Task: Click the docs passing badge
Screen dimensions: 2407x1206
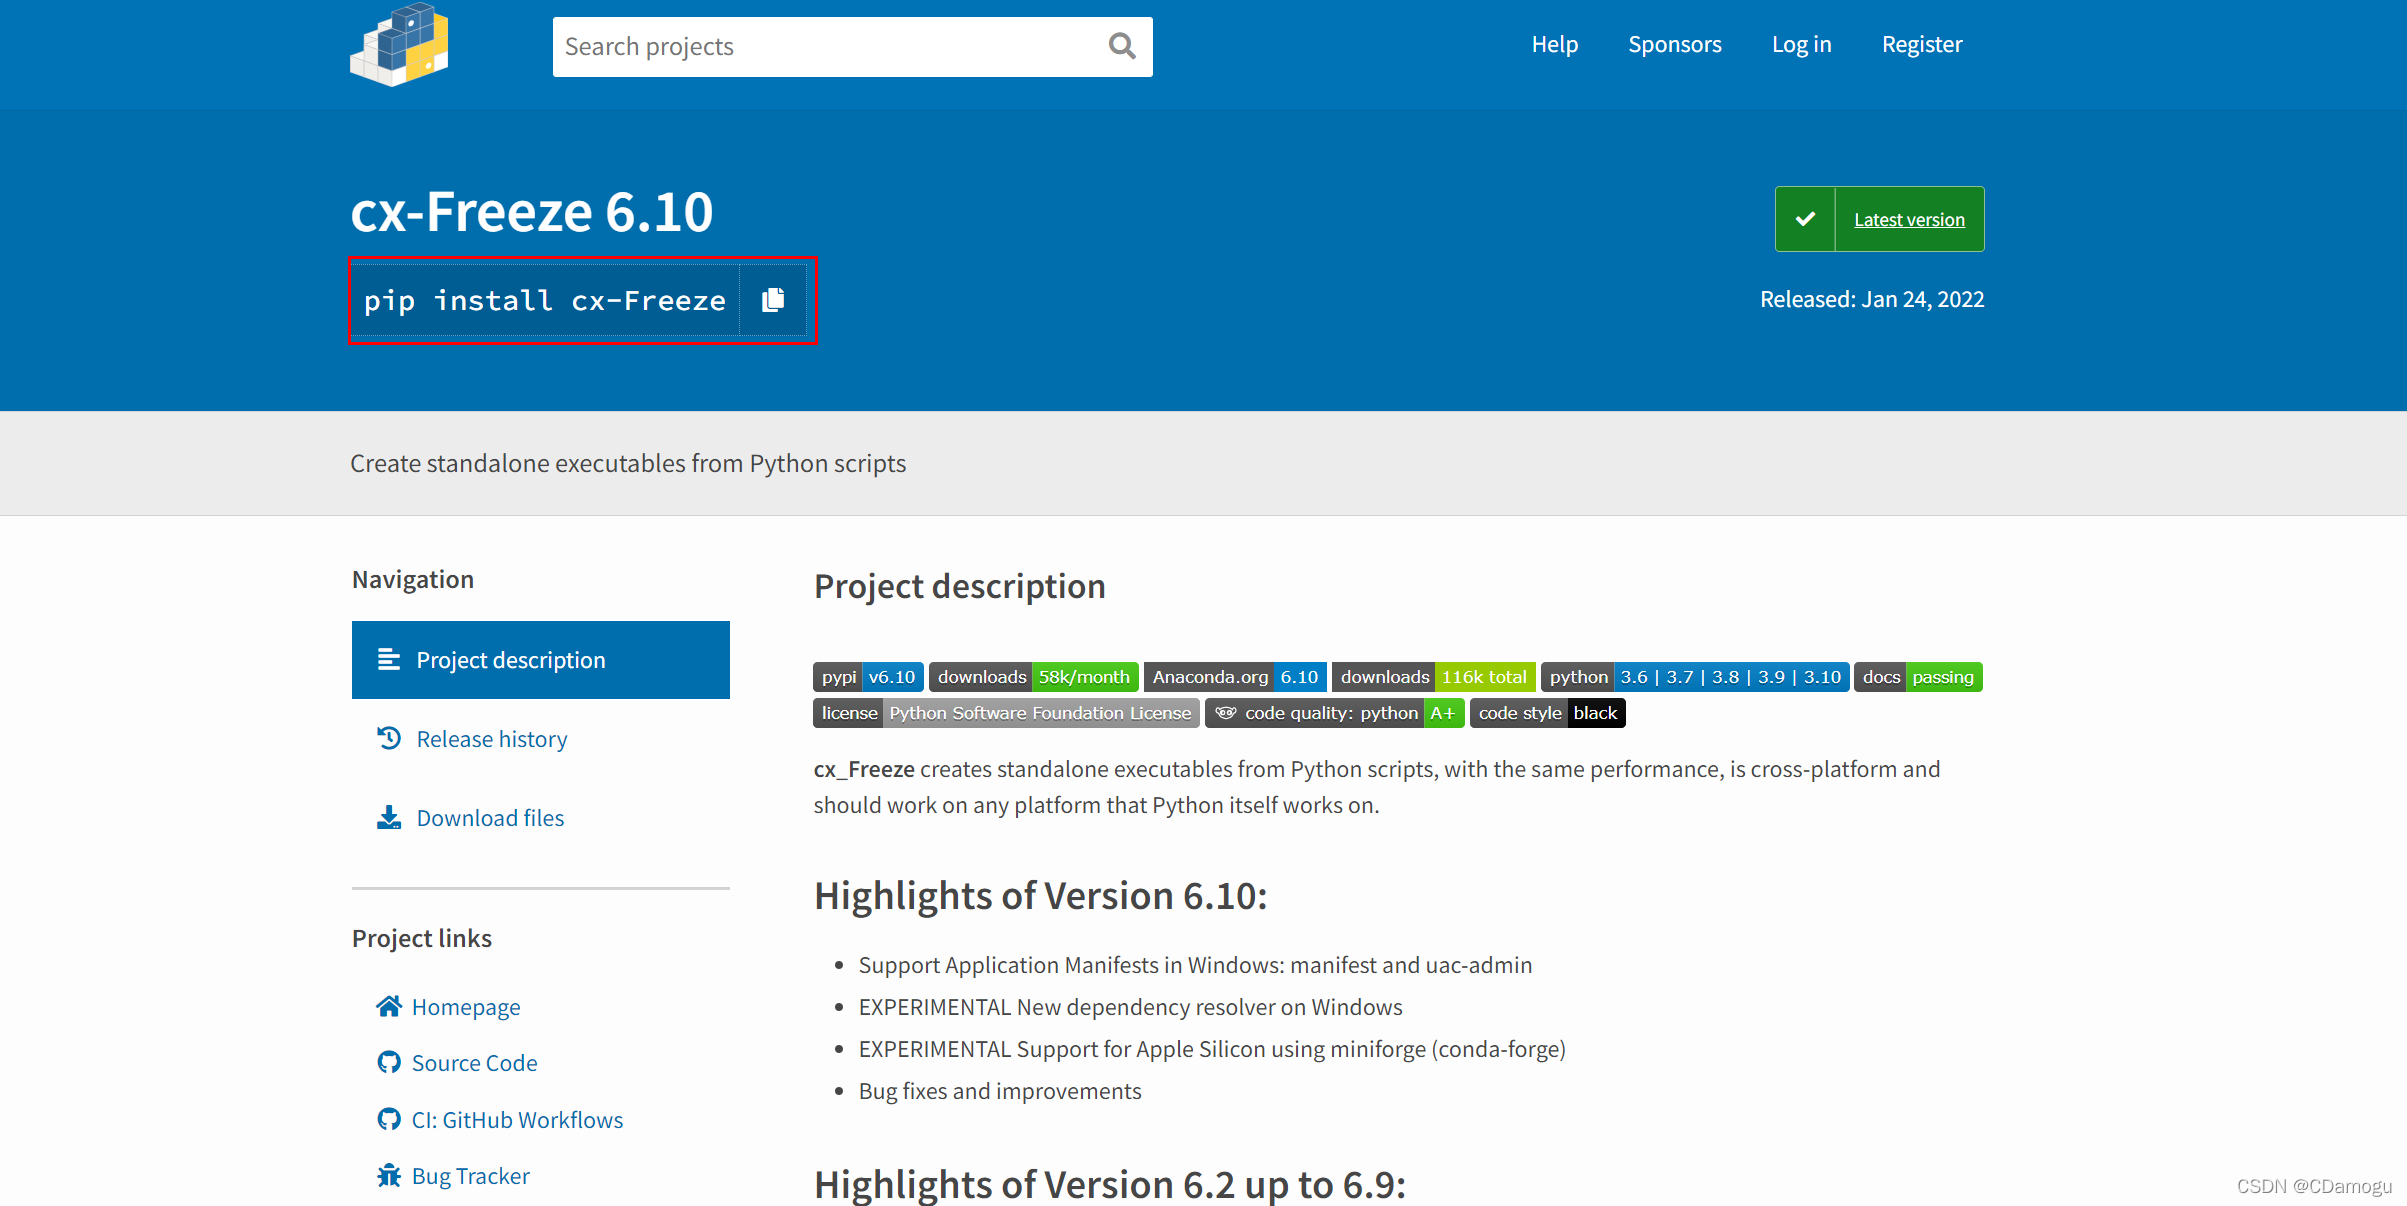Action: click(1917, 676)
